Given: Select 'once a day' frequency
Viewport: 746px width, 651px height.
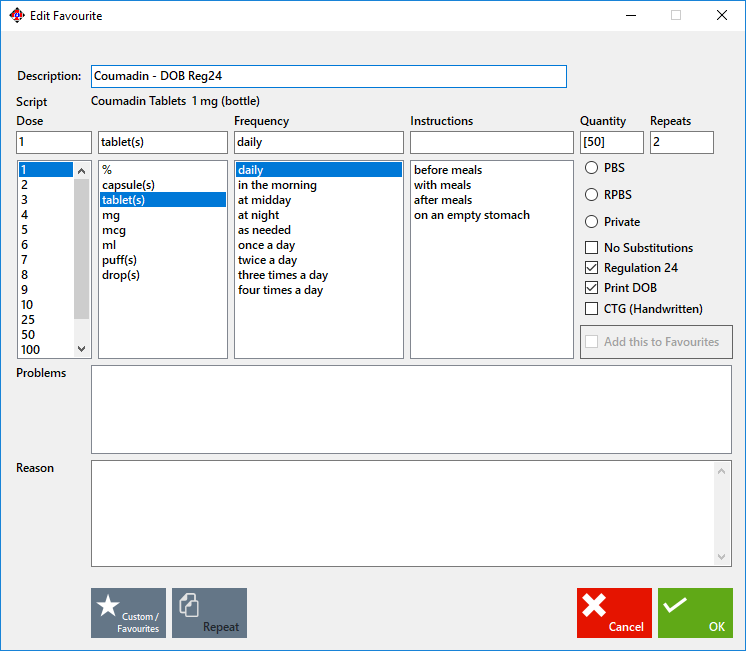Looking at the screenshot, I should coord(319,245).
